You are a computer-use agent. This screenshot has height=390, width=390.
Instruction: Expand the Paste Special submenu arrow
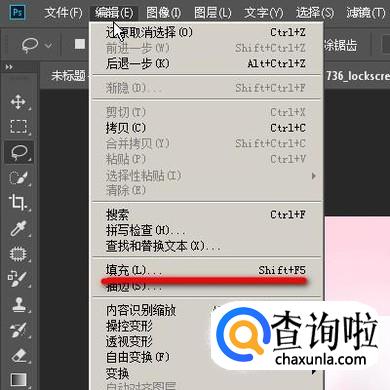[313, 175]
